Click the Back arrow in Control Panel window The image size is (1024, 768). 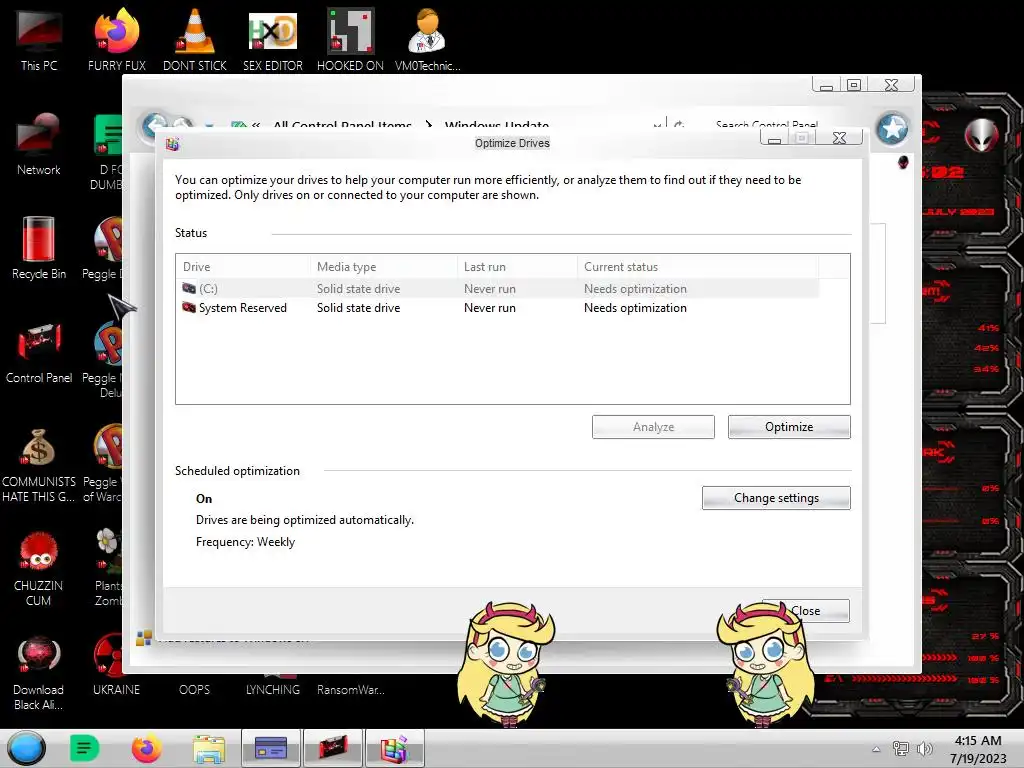point(155,125)
